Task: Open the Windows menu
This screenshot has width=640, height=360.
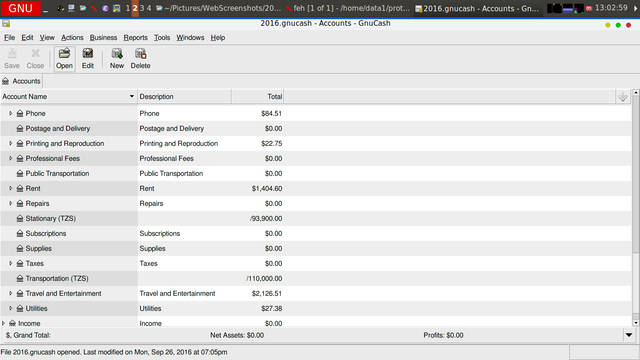Action: [190, 38]
